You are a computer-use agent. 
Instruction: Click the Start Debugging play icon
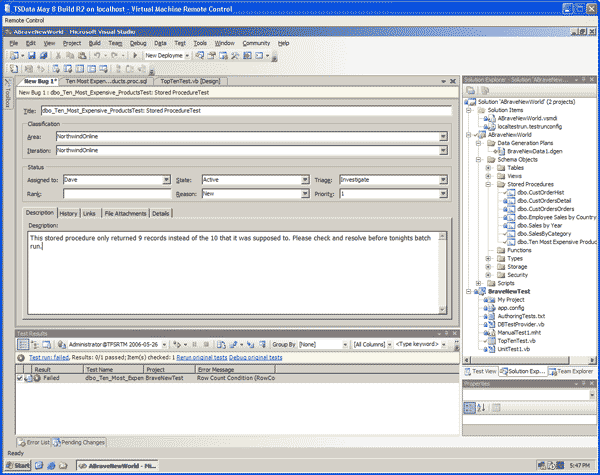point(135,55)
